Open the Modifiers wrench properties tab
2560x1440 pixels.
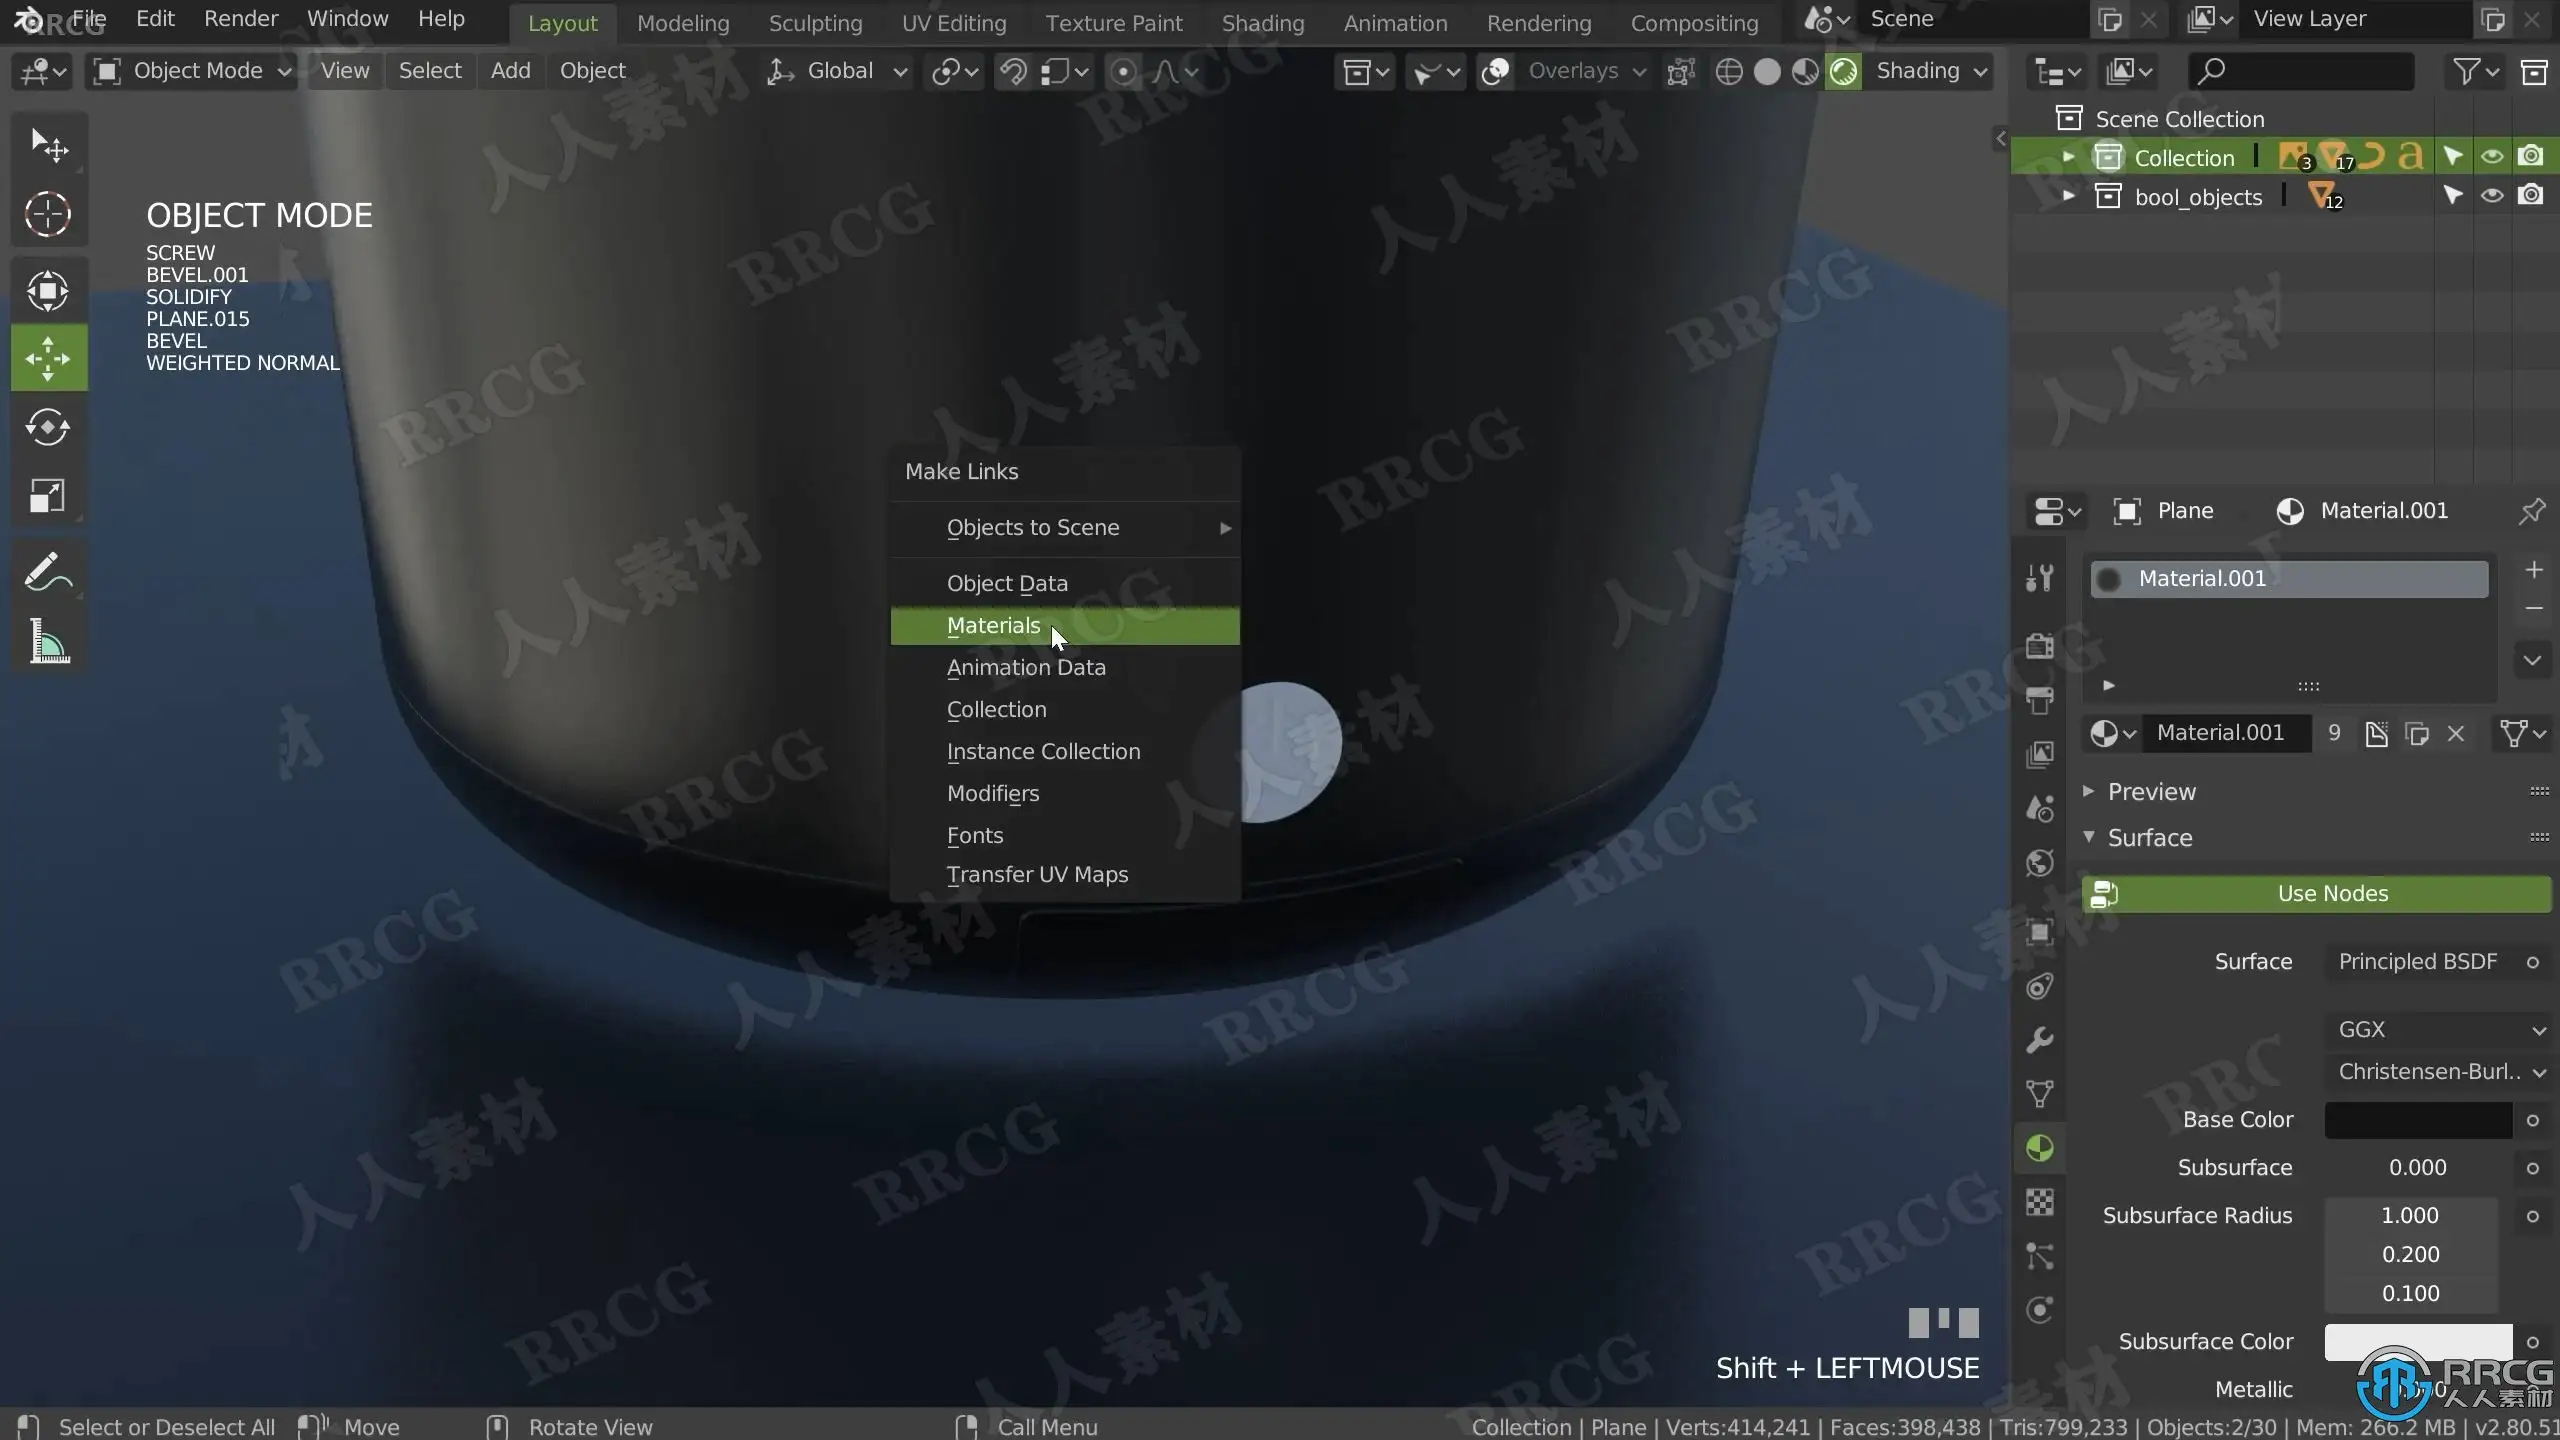[2040, 1041]
